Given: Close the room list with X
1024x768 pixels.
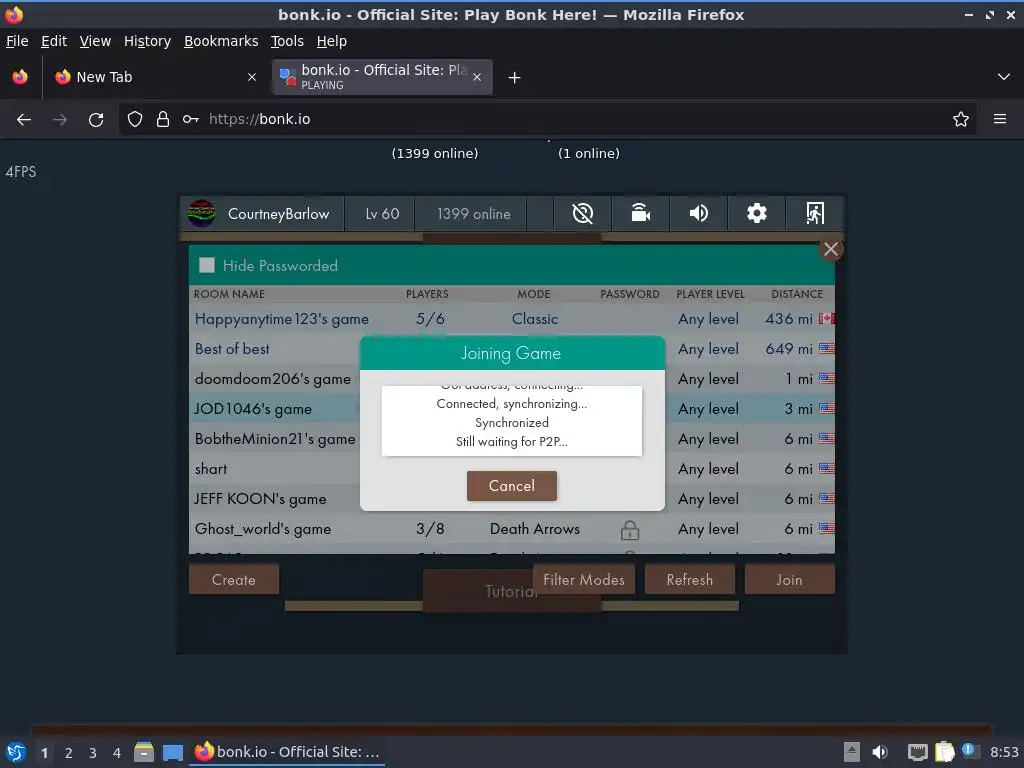Looking at the screenshot, I should pyautogui.click(x=831, y=249).
